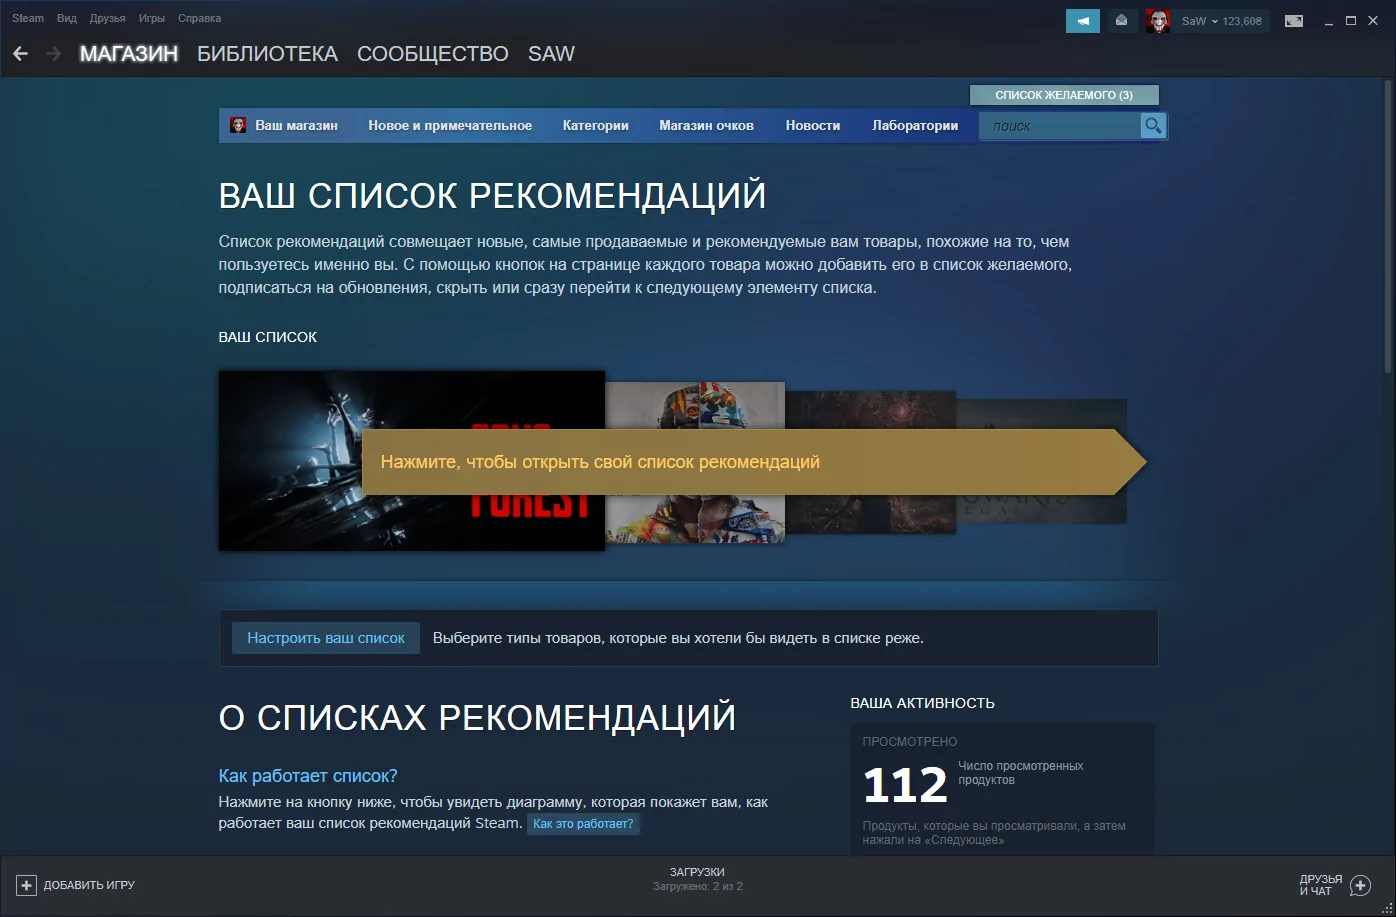Open the Лаборатории store section
Screen dimensions: 1396x917
(x=915, y=125)
